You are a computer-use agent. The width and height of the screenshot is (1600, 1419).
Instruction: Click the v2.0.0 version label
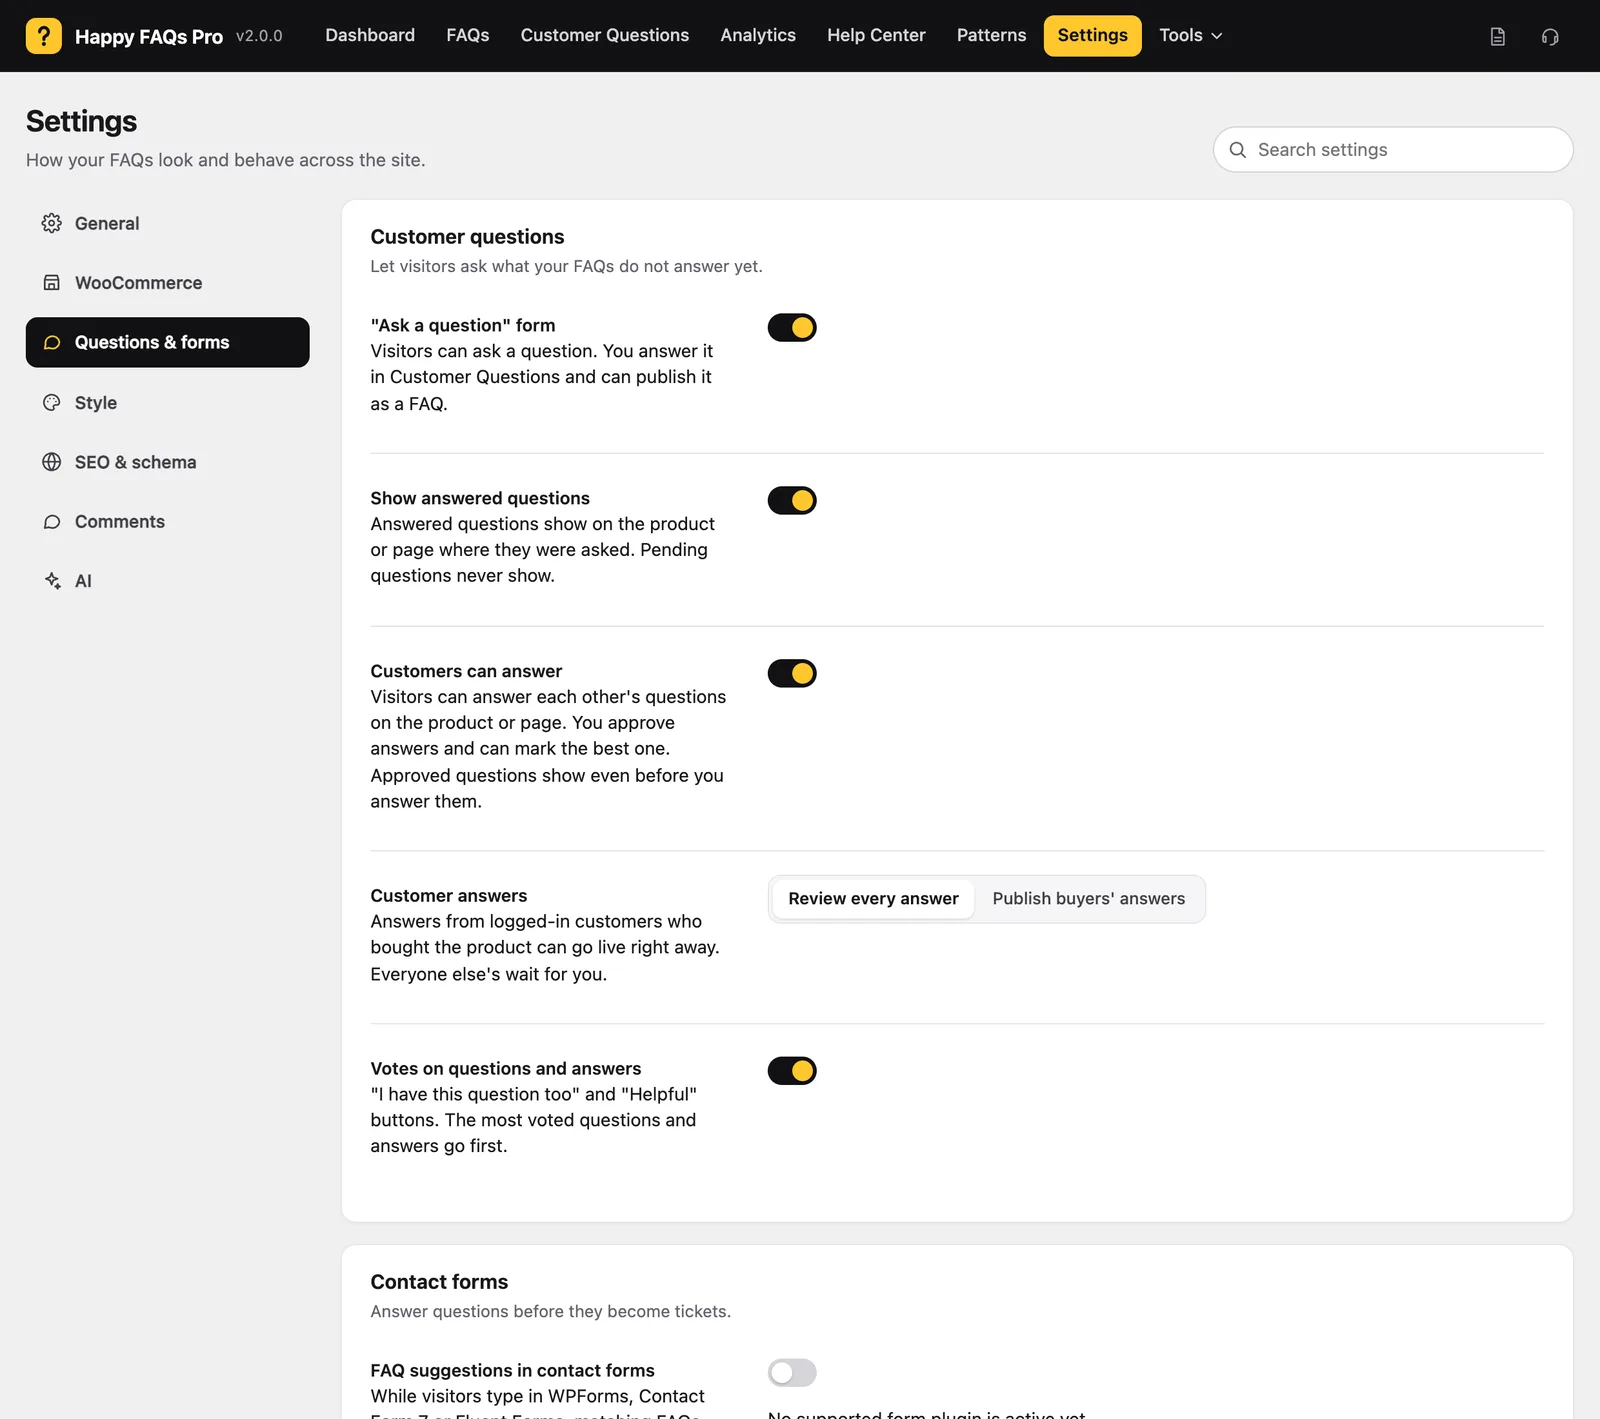[259, 36]
